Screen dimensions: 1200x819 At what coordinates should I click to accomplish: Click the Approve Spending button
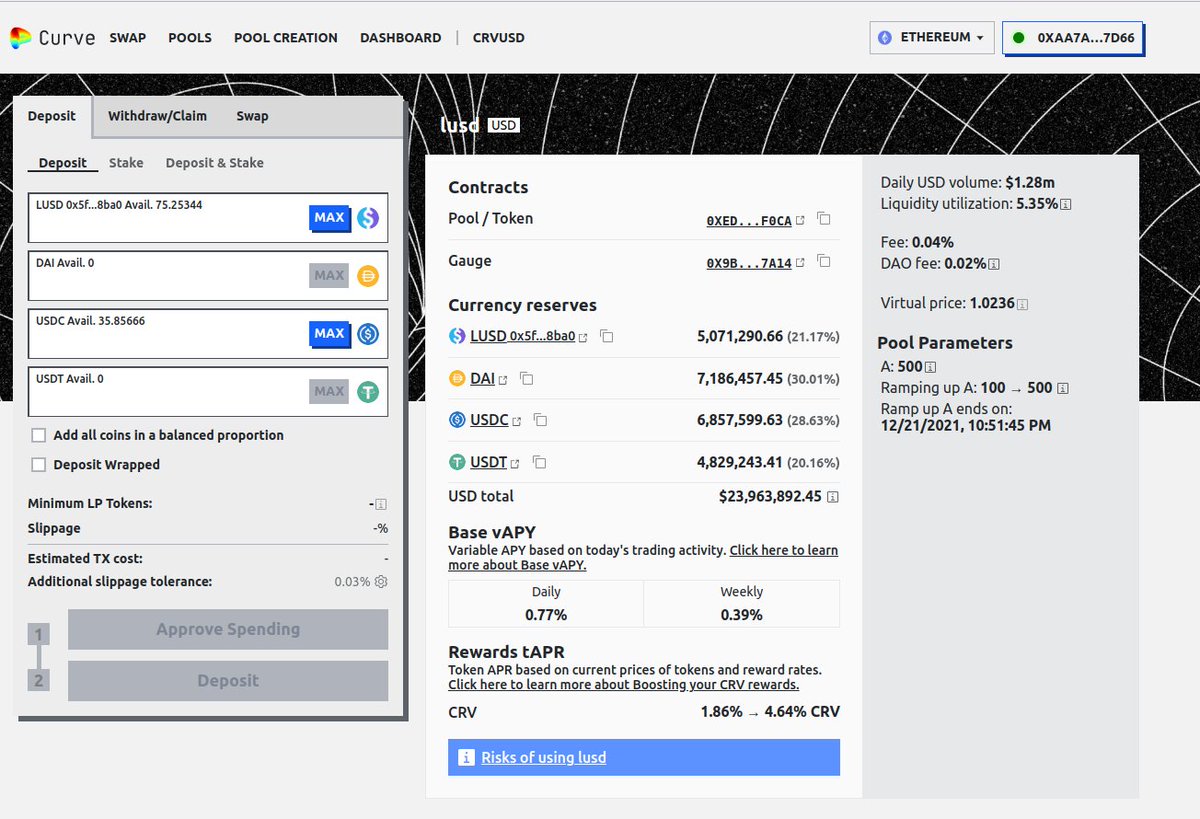point(228,629)
